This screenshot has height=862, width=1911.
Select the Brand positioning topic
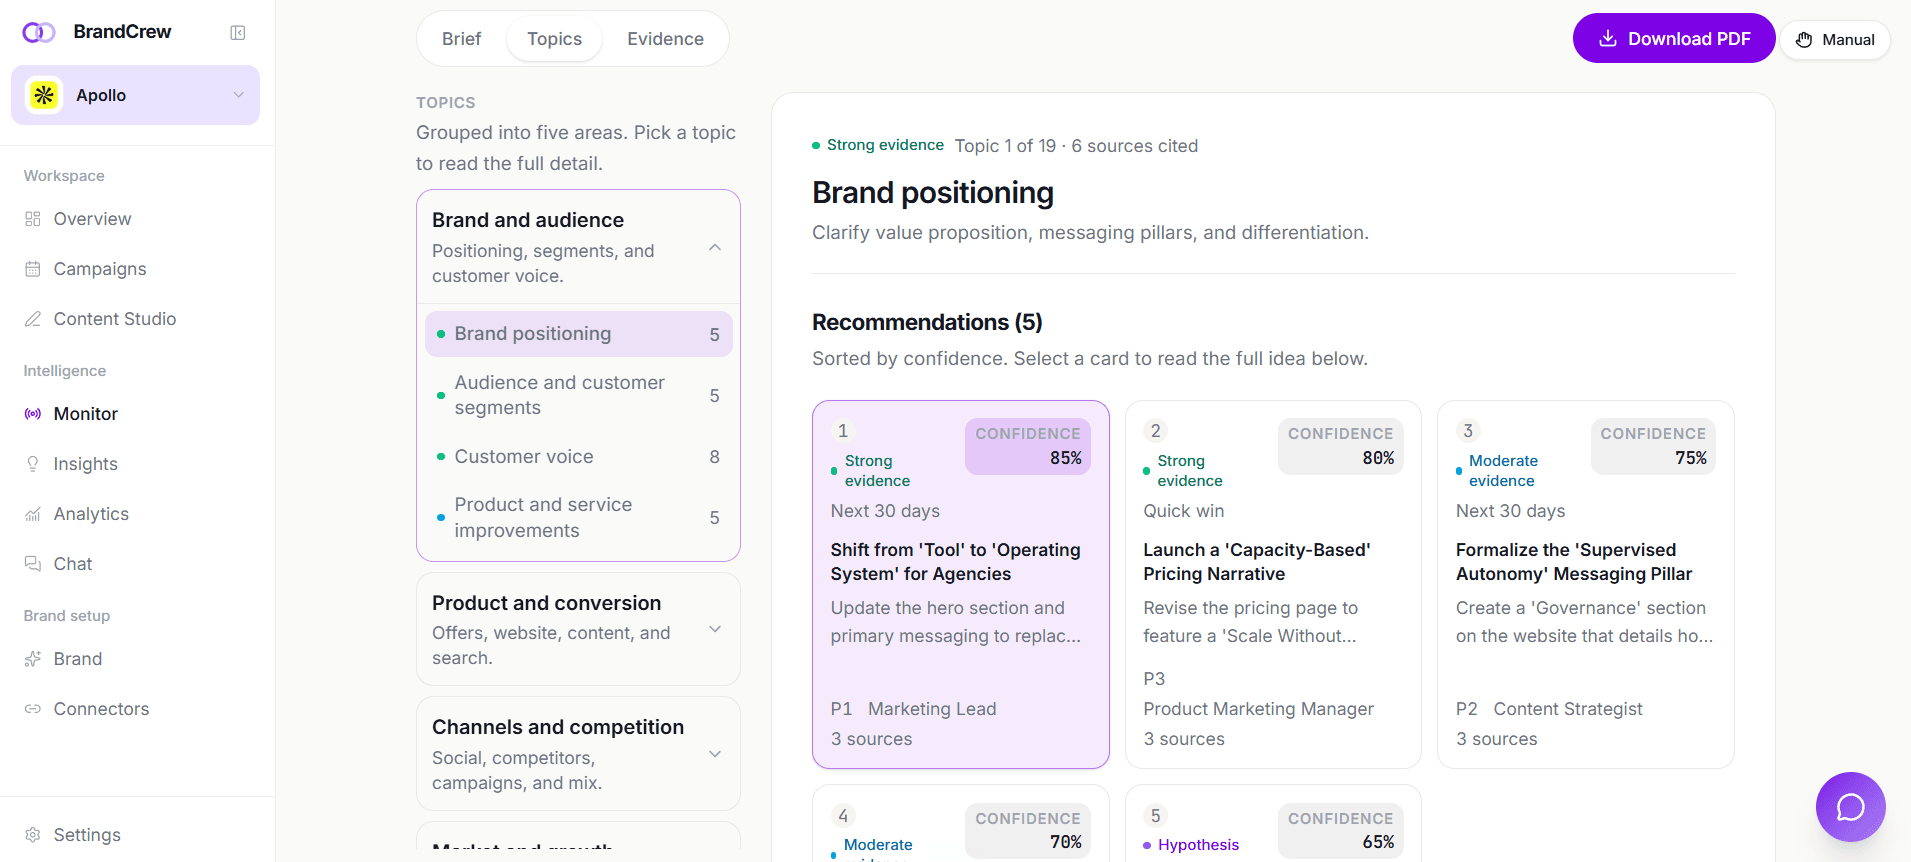pos(578,334)
